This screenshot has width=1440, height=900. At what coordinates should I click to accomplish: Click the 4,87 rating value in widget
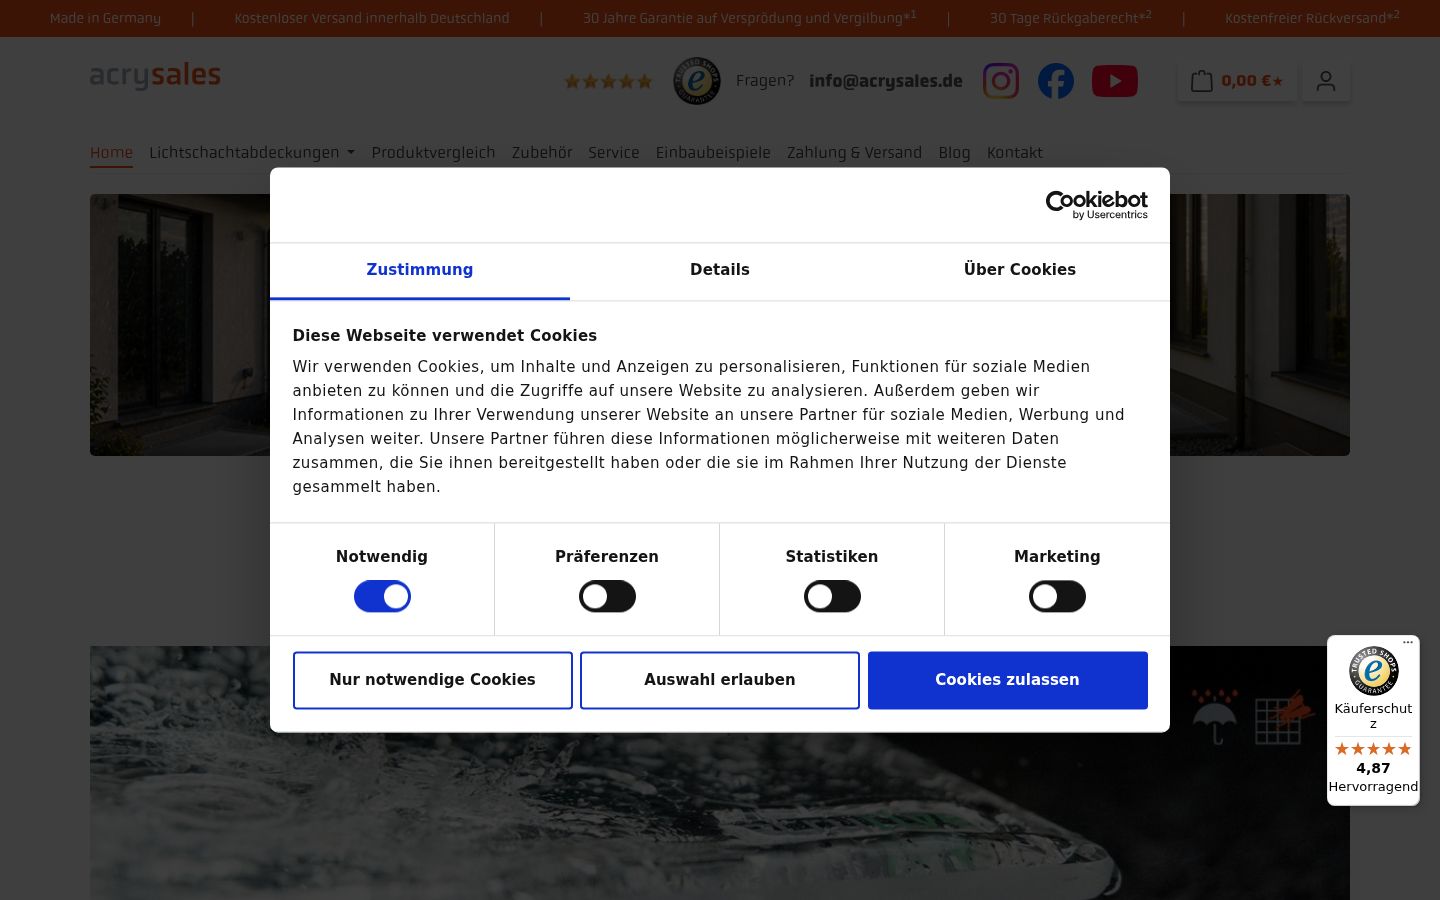tap(1373, 768)
